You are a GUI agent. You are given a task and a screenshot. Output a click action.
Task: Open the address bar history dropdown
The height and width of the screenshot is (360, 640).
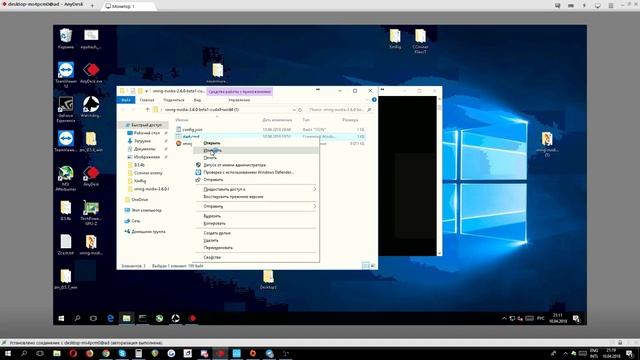pyautogui.click(x=294, y=110)
